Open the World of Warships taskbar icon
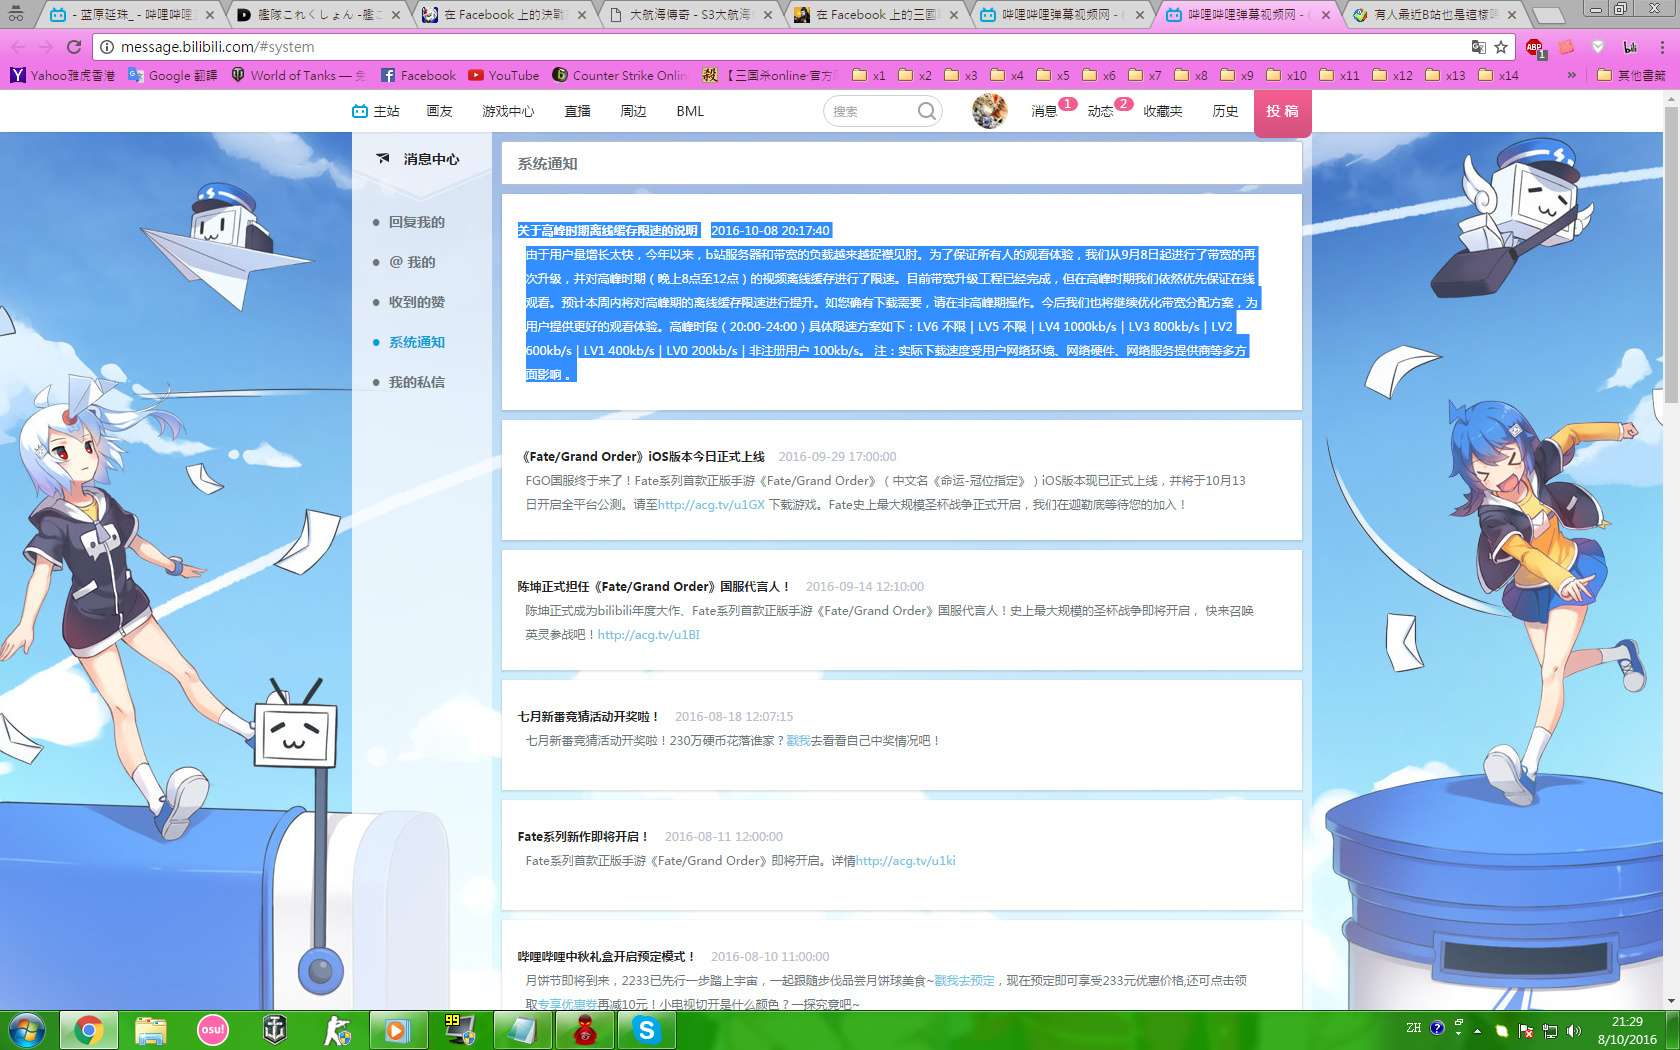This screenshot has height=1050, width=1680. pyautogui.click(x=275, y=1030)
